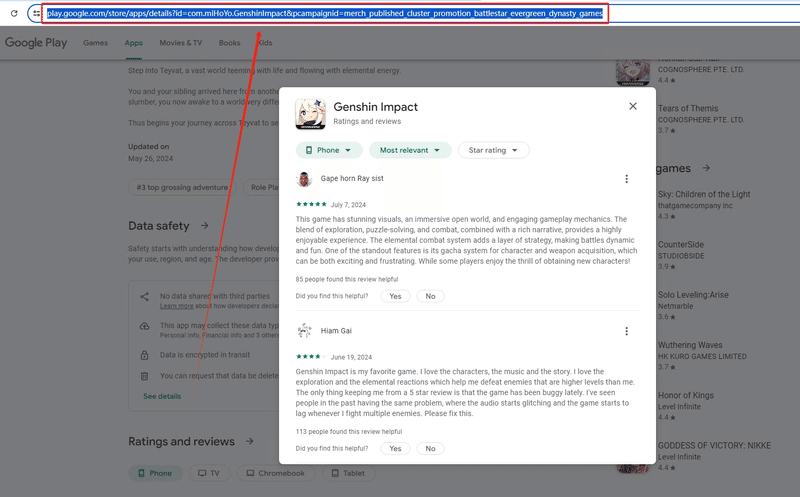800x497 pixels.
Task: Open the Movies & TV tab
Action: pyautogui.click(x=181, y=43)
